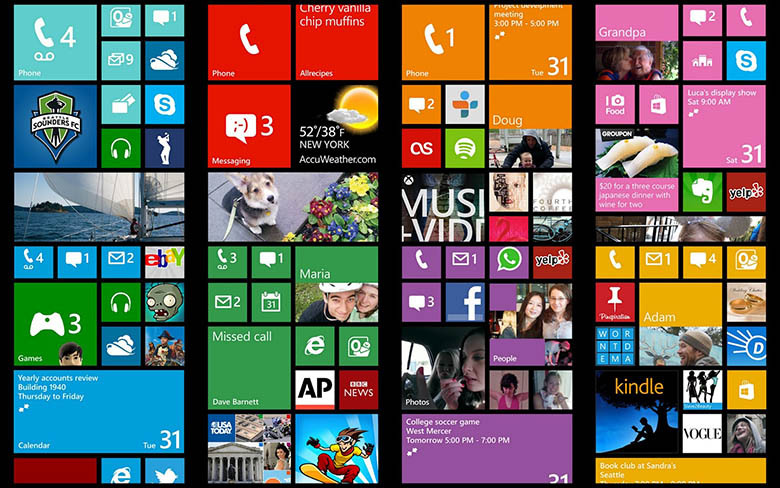Launch the WhatsApp tile

[510, 261]
